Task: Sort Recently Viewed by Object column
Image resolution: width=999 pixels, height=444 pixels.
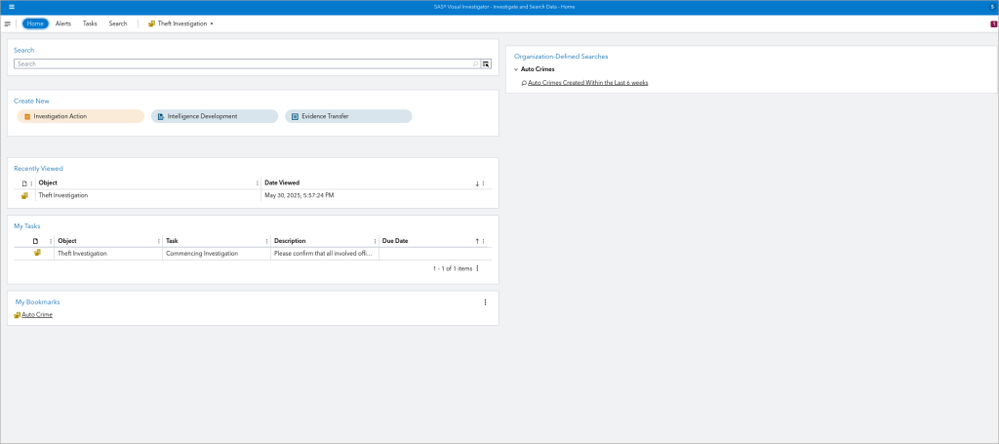Action: pos(48,183)
